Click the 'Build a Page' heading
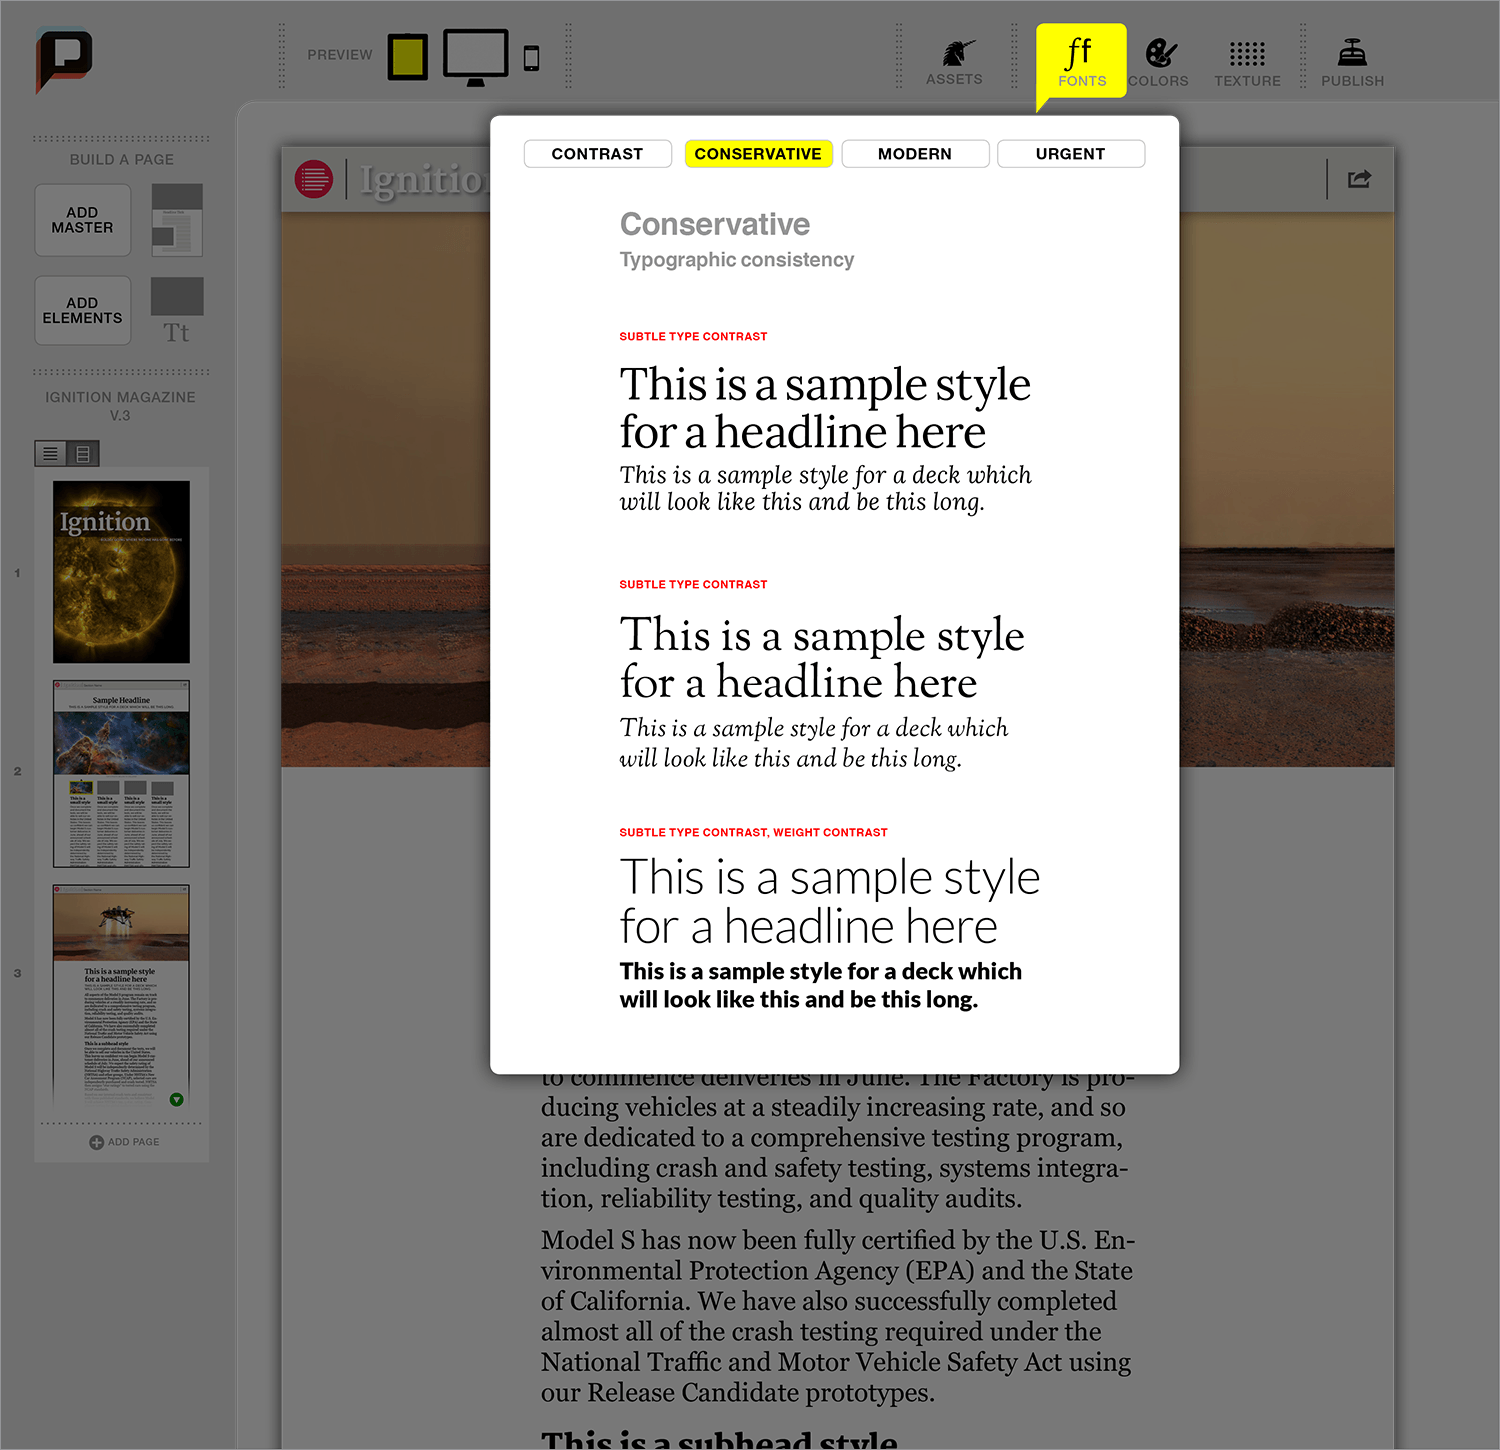 click(x=122, y=159)
